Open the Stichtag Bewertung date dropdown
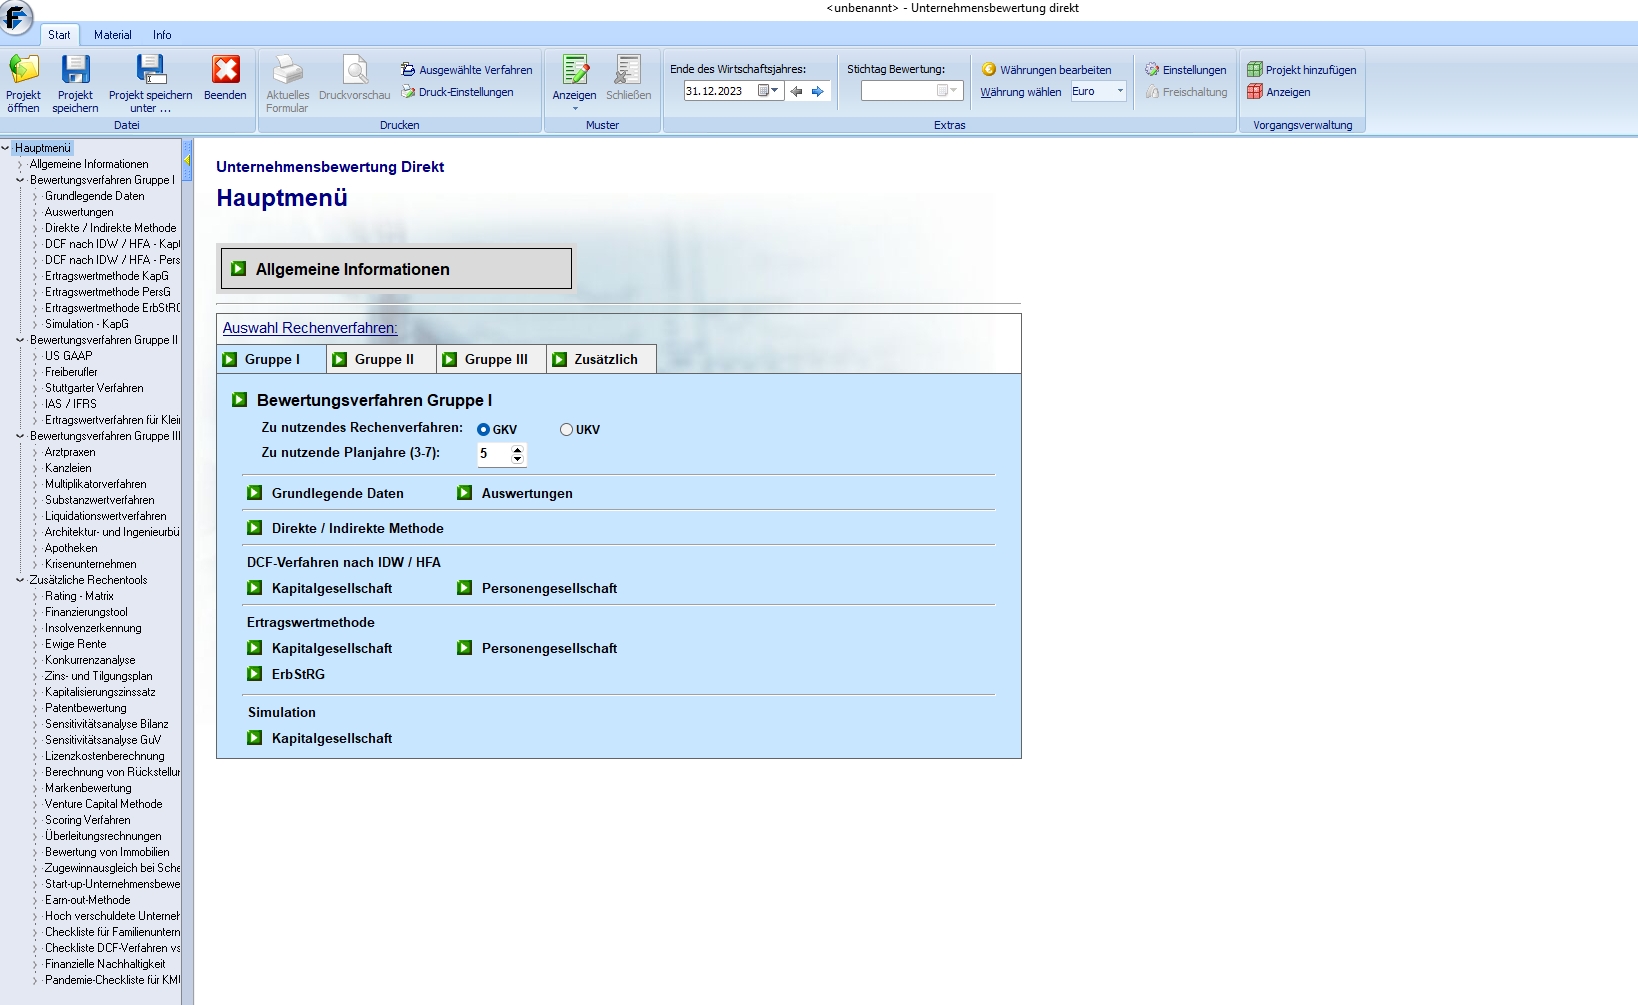1638x1005 pixels. point(947,91)
